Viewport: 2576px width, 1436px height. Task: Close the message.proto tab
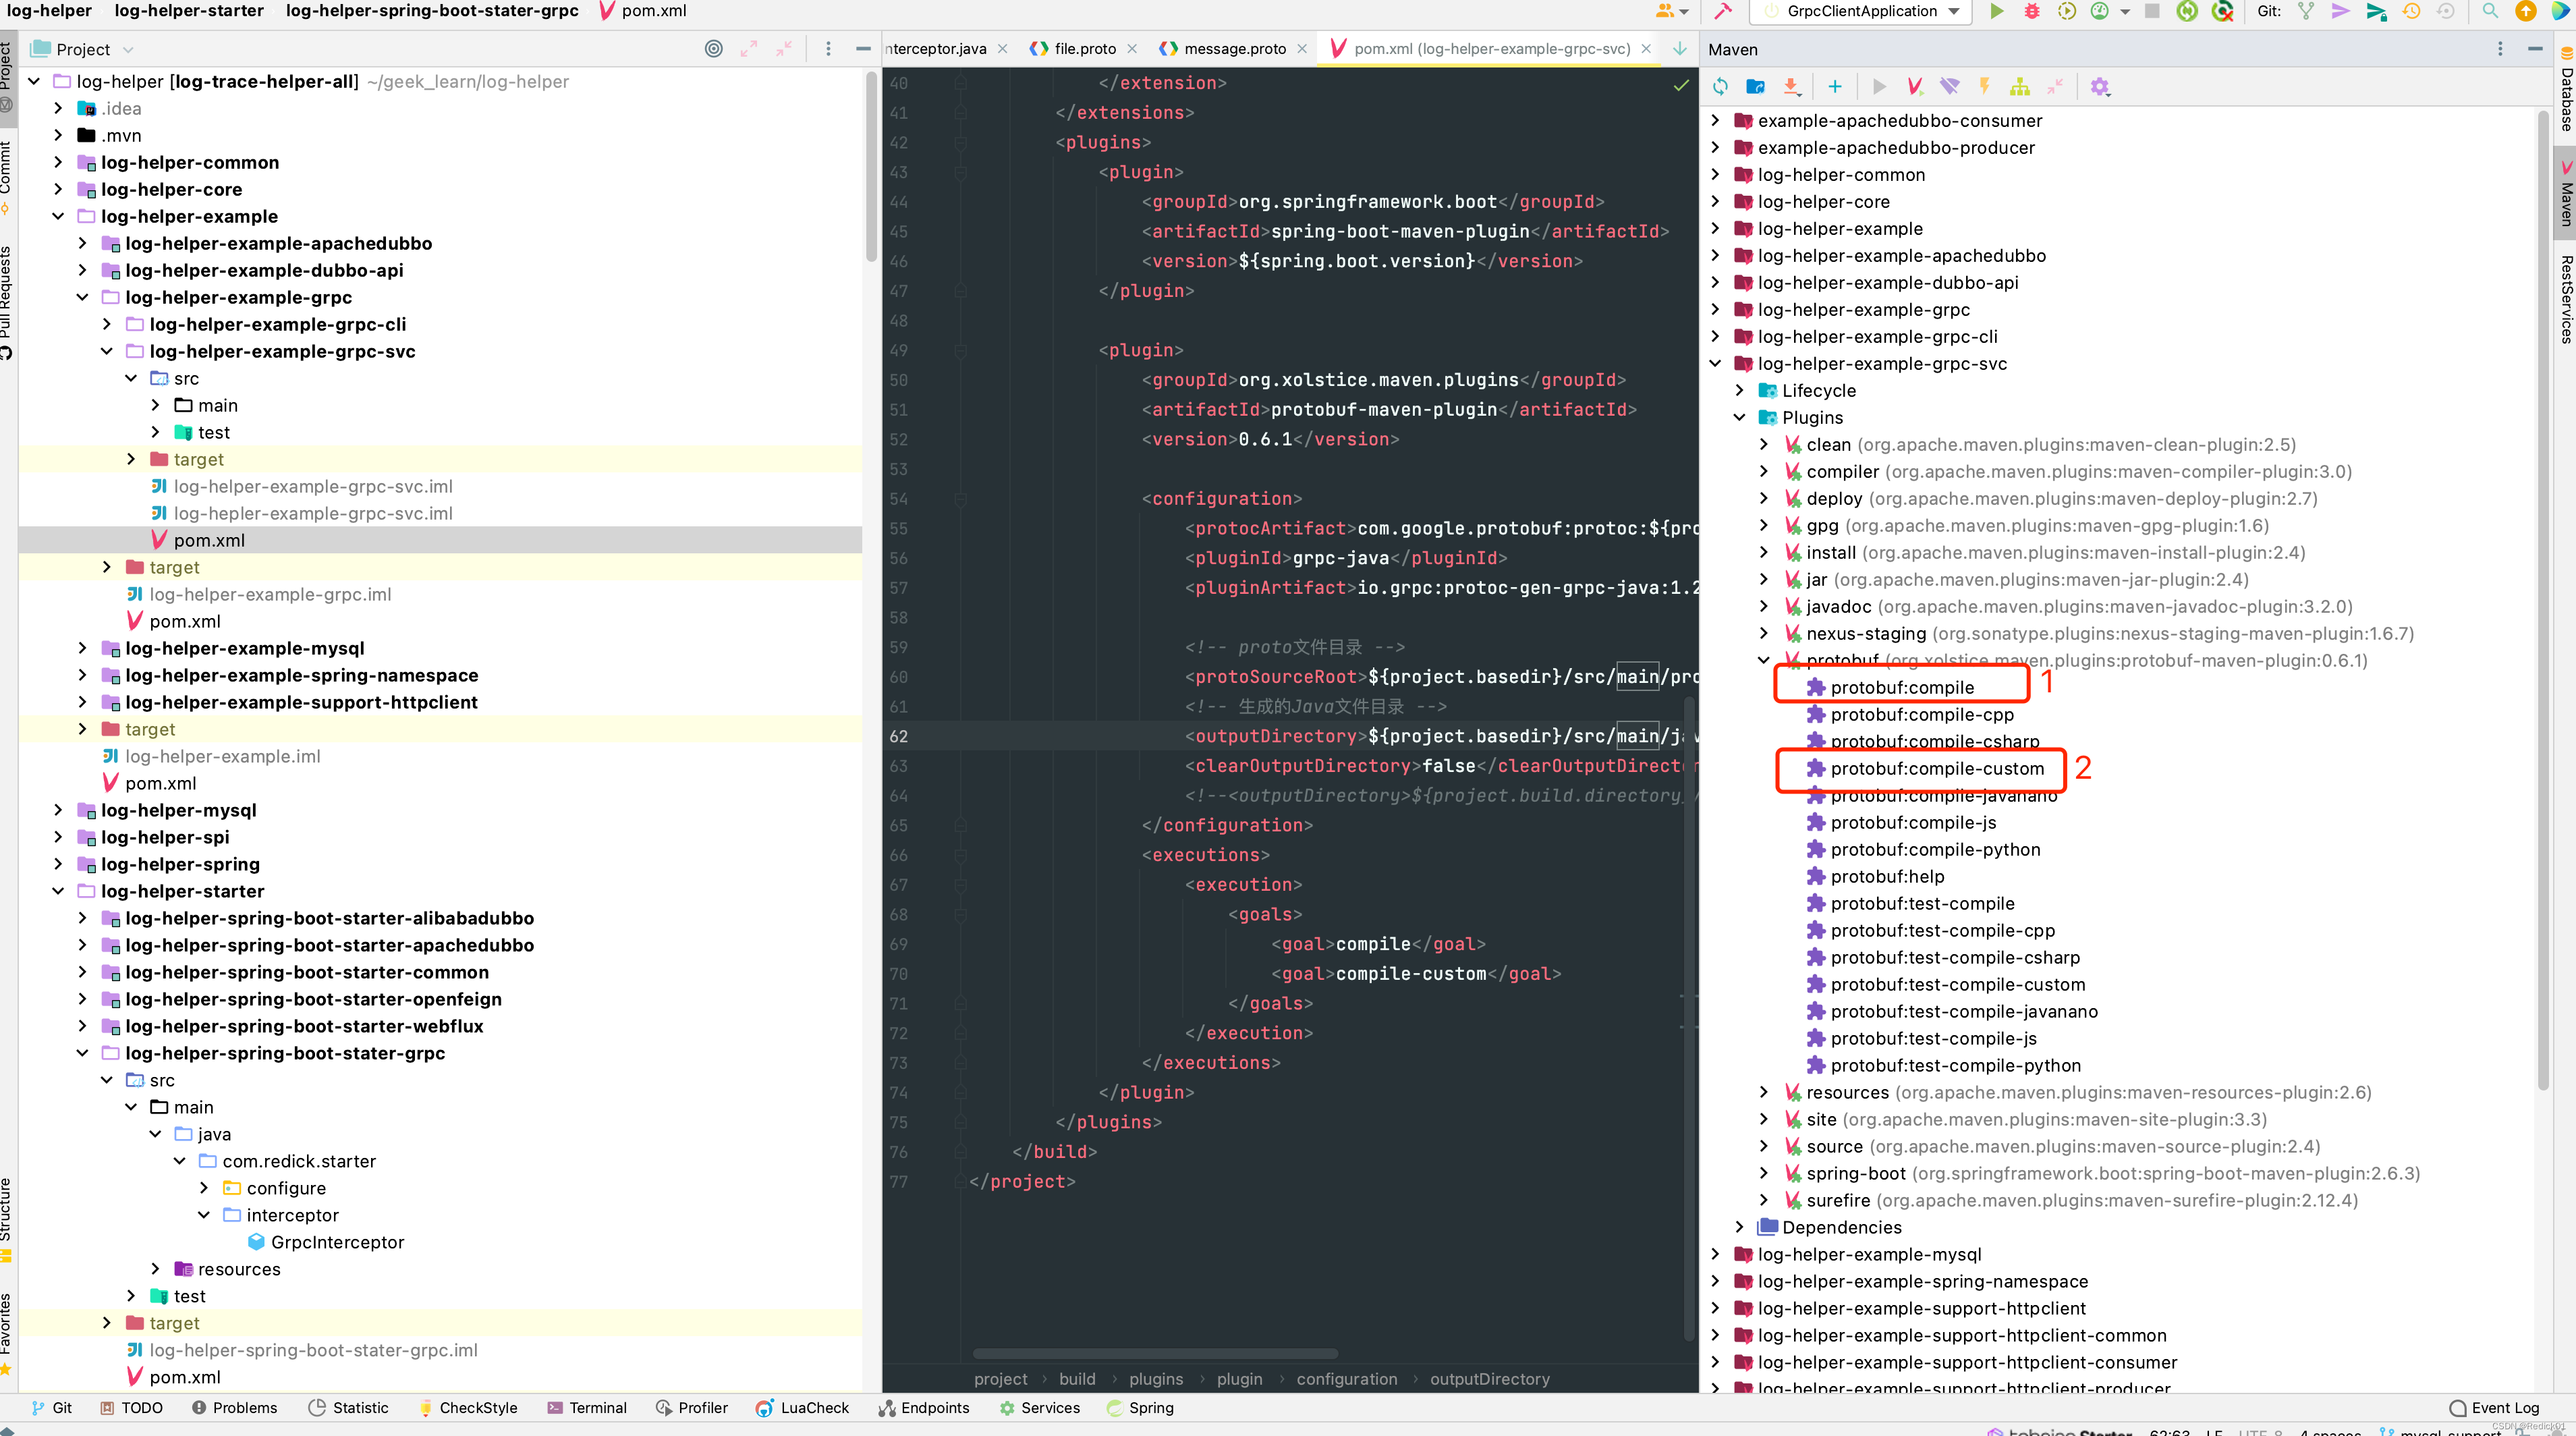[1302, 48]
